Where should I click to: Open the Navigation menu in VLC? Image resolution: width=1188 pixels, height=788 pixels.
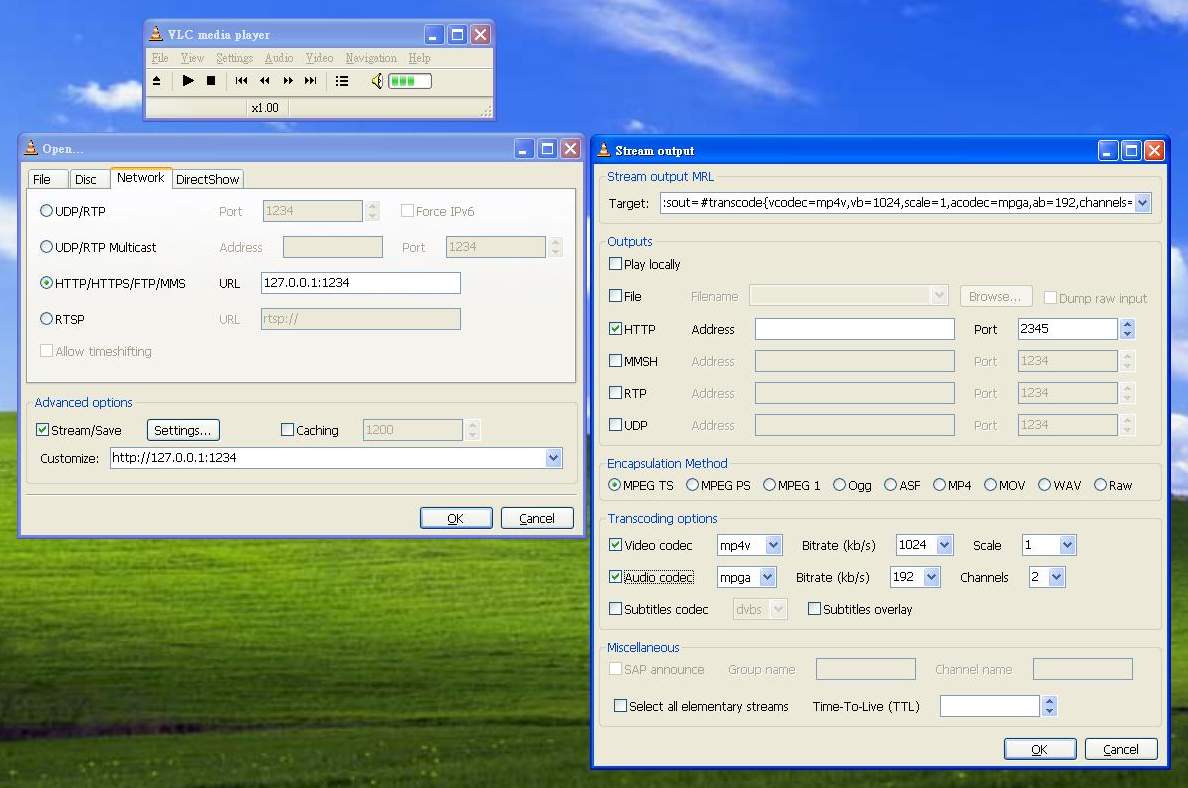coord(371,58)
